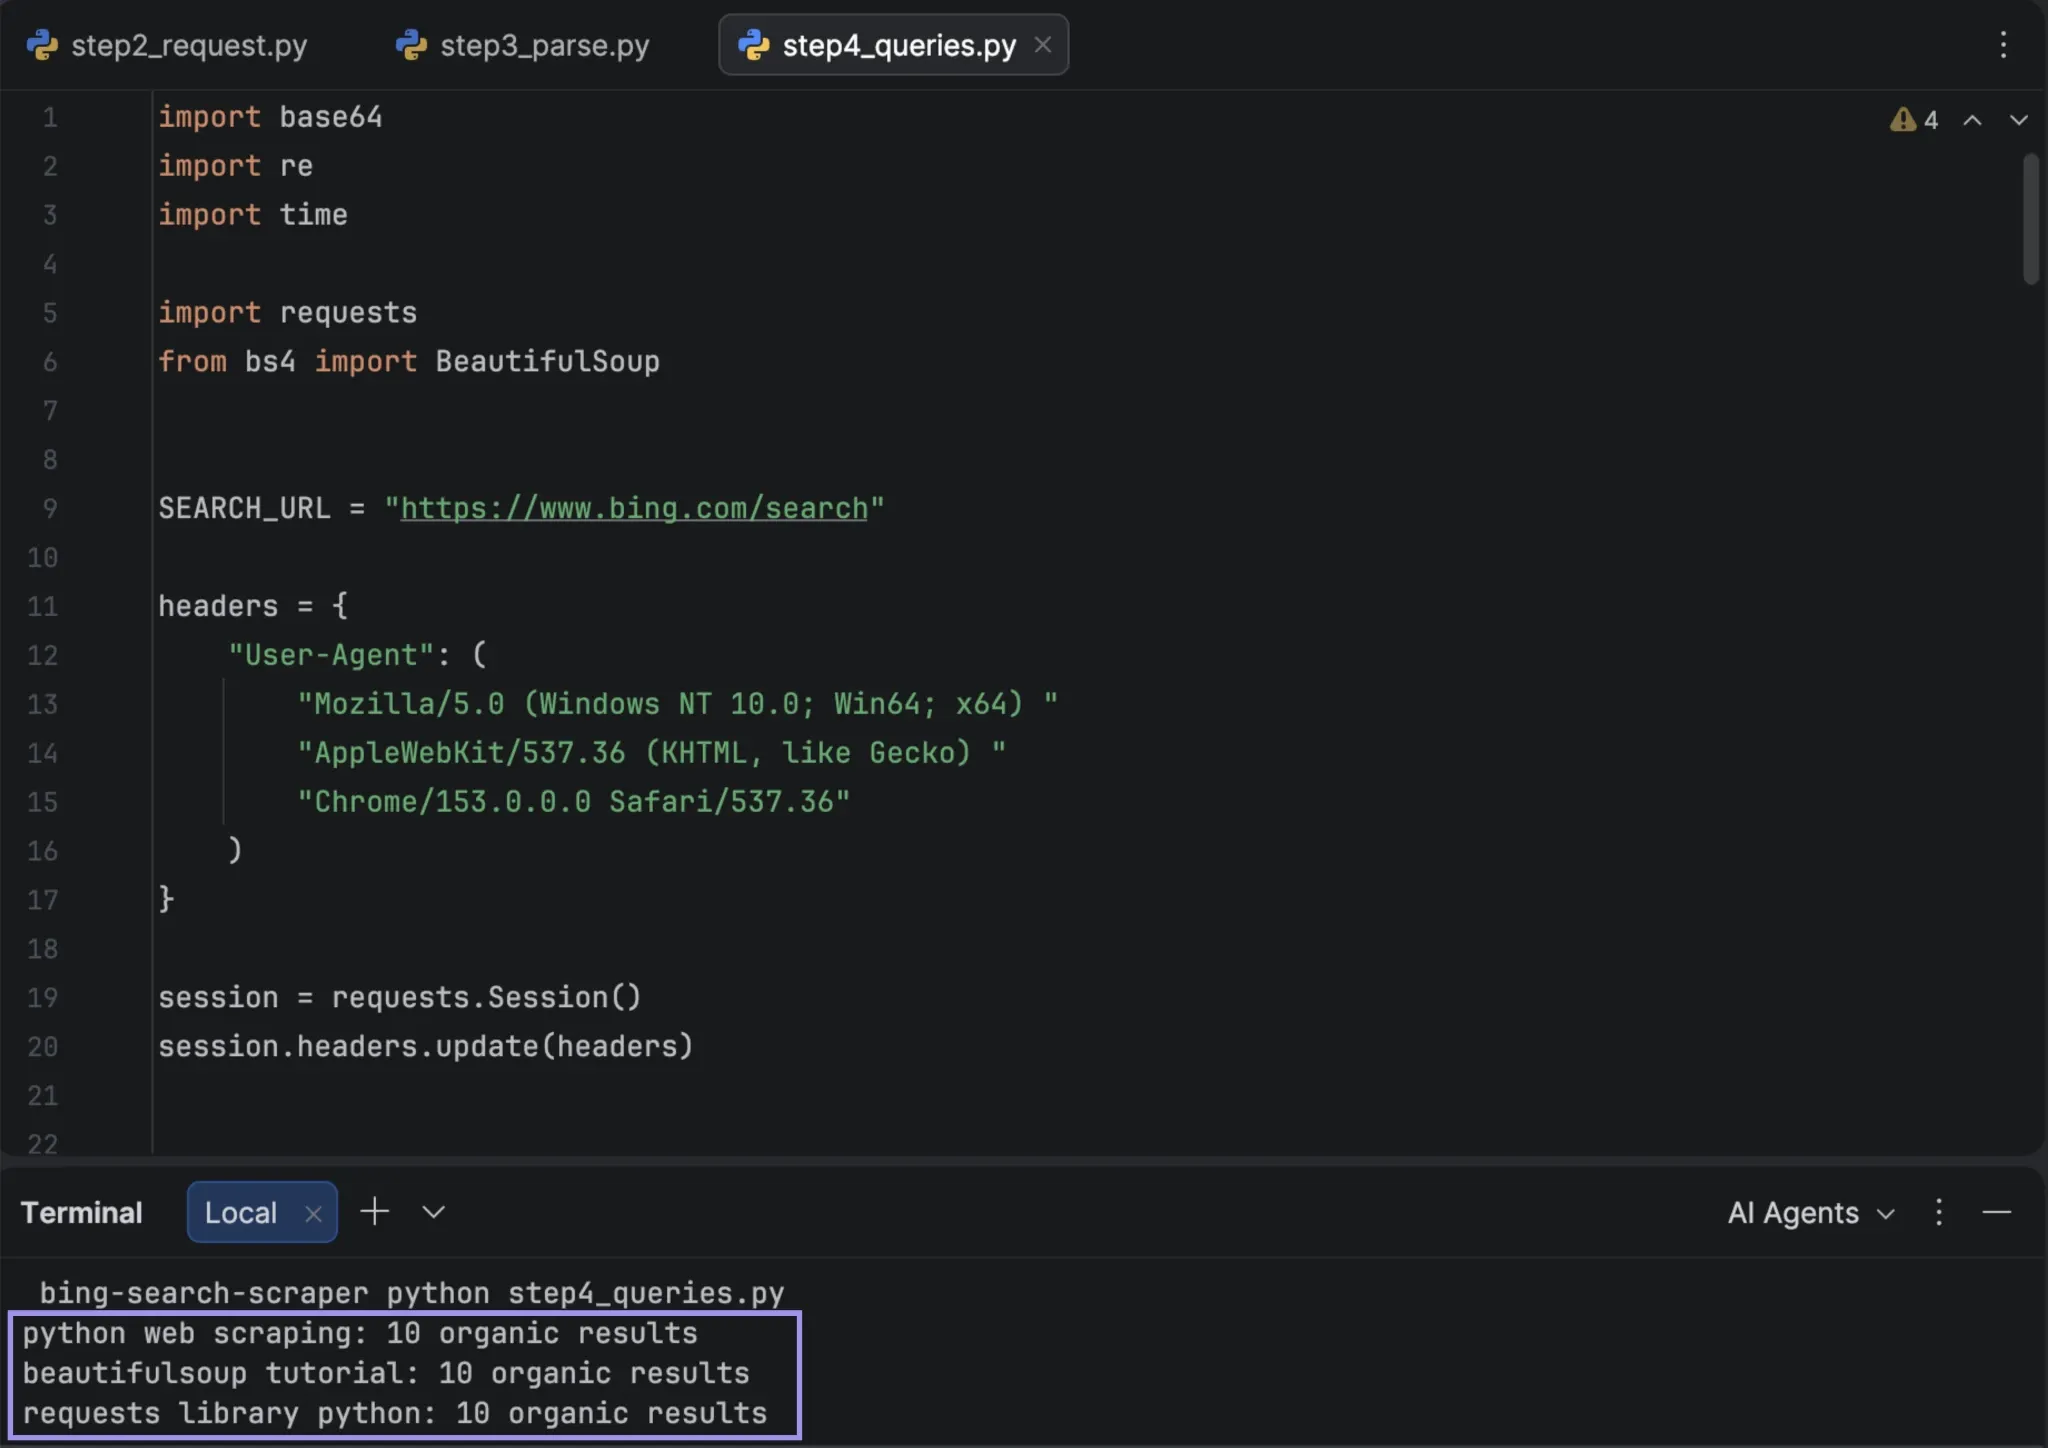Expand the new terminal options dropdown

point(433,1212)
